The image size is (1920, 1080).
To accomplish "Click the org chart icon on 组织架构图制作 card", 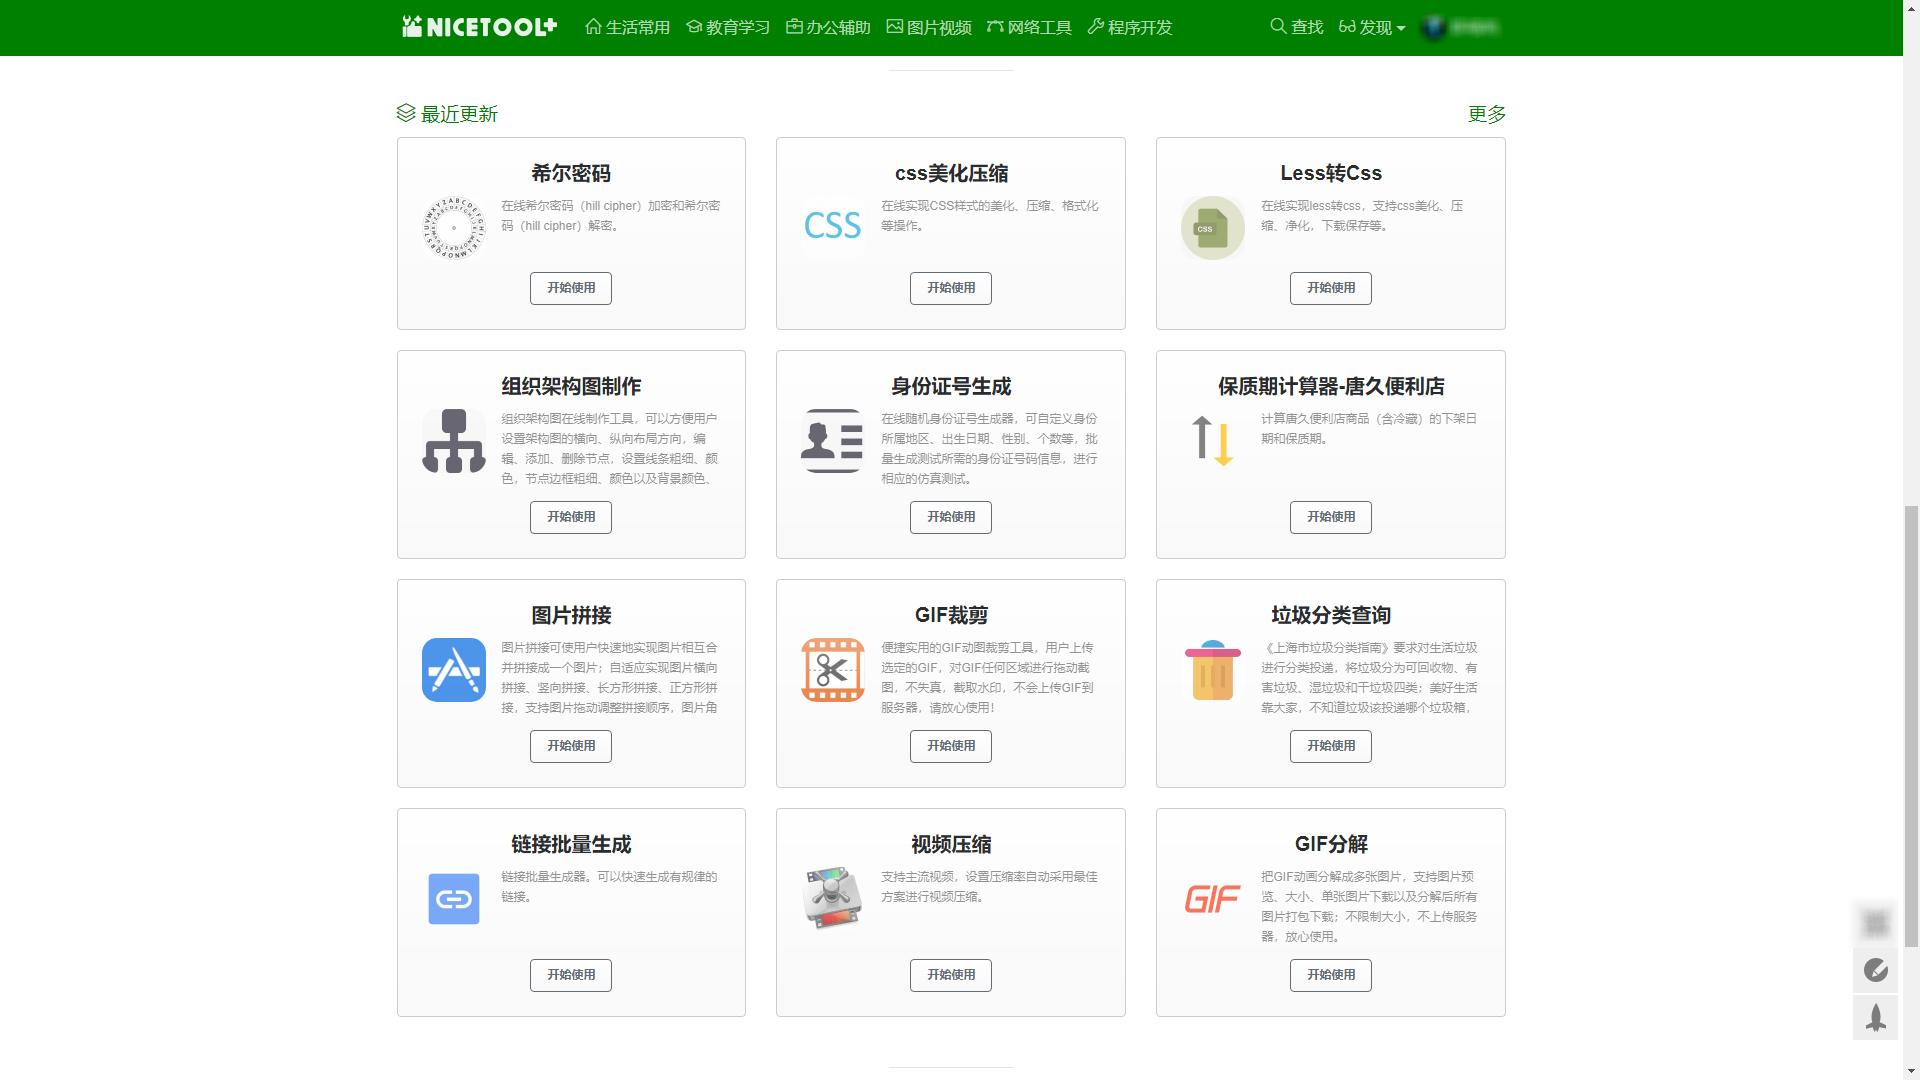I will [453, 440].
